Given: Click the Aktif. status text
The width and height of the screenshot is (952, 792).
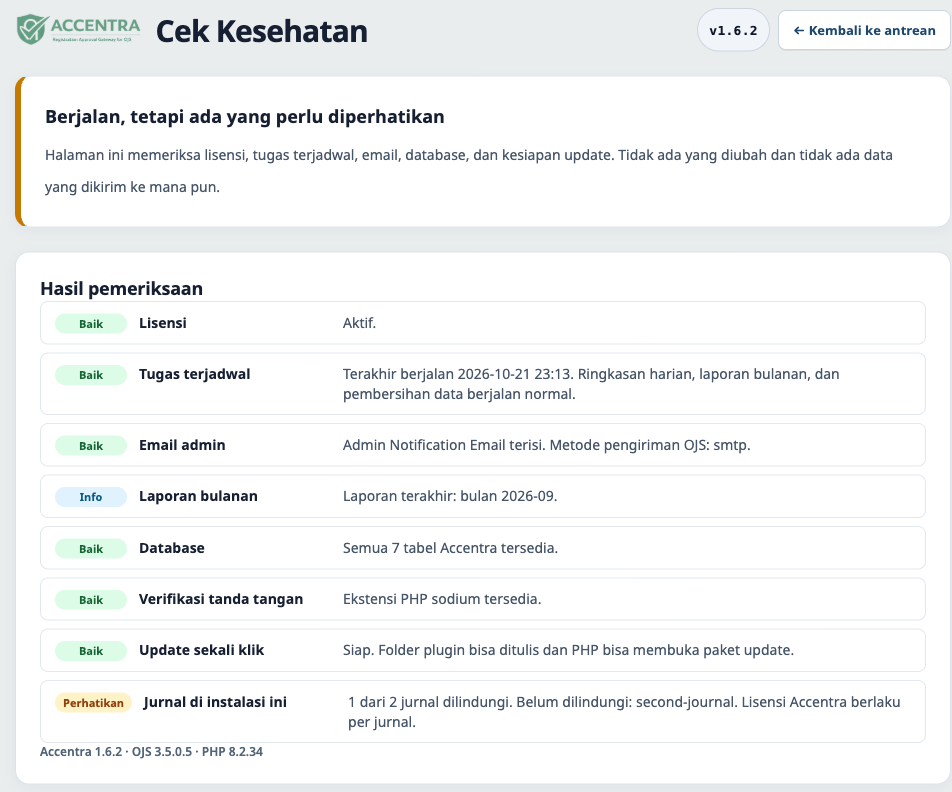Looking at the screenshot, I should (359, 323).
